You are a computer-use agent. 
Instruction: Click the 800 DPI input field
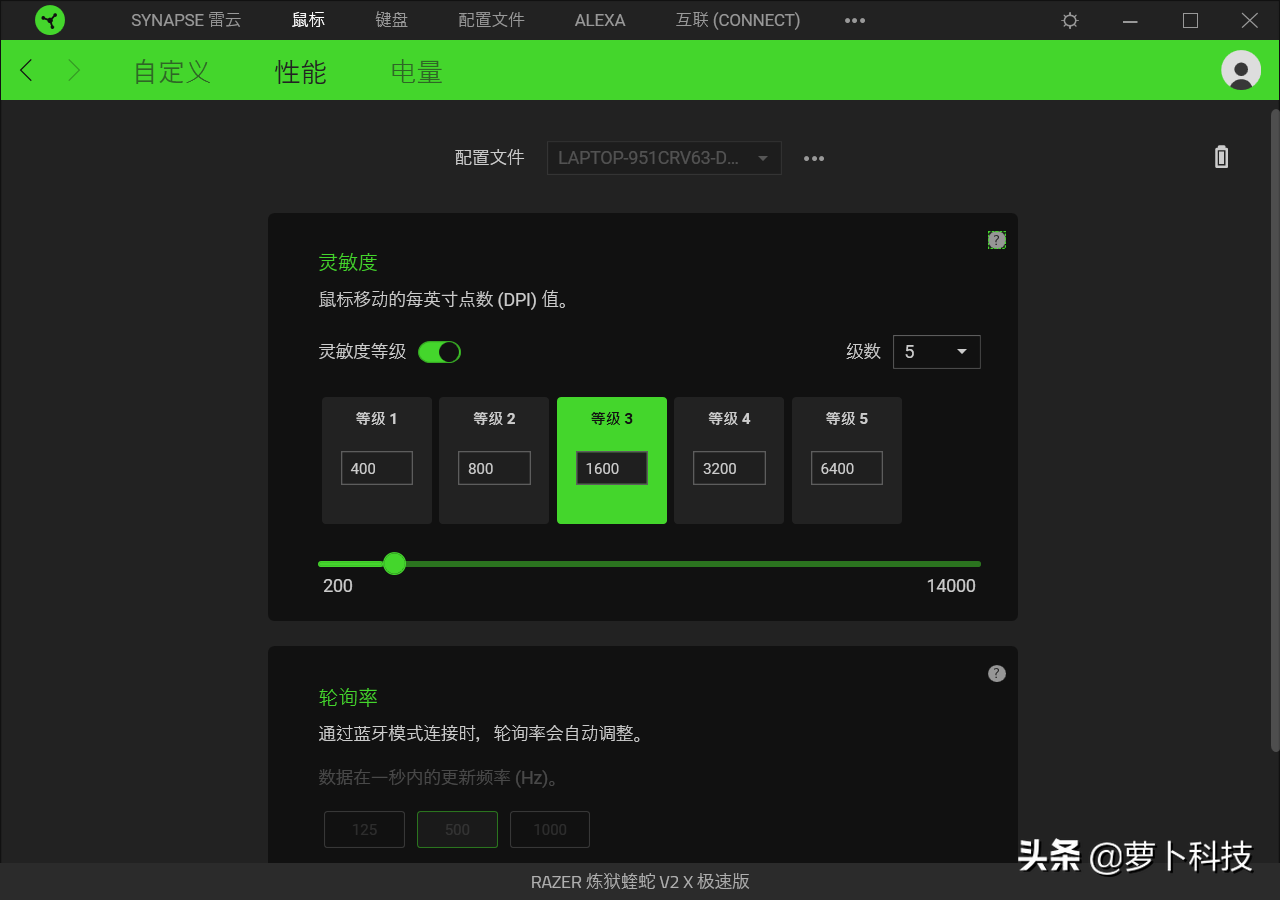(494, 468)
